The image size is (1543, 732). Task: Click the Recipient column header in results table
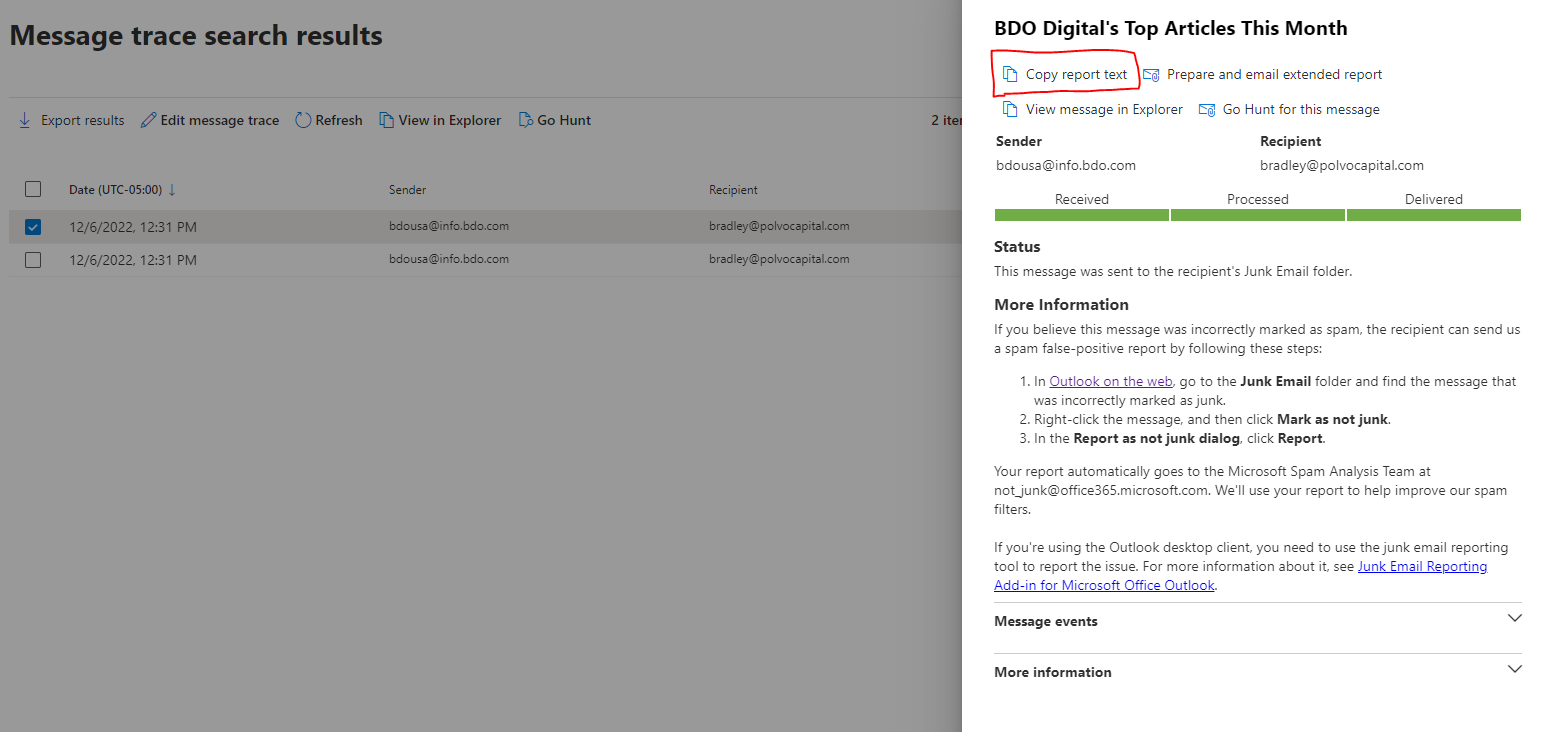[733, 190]
